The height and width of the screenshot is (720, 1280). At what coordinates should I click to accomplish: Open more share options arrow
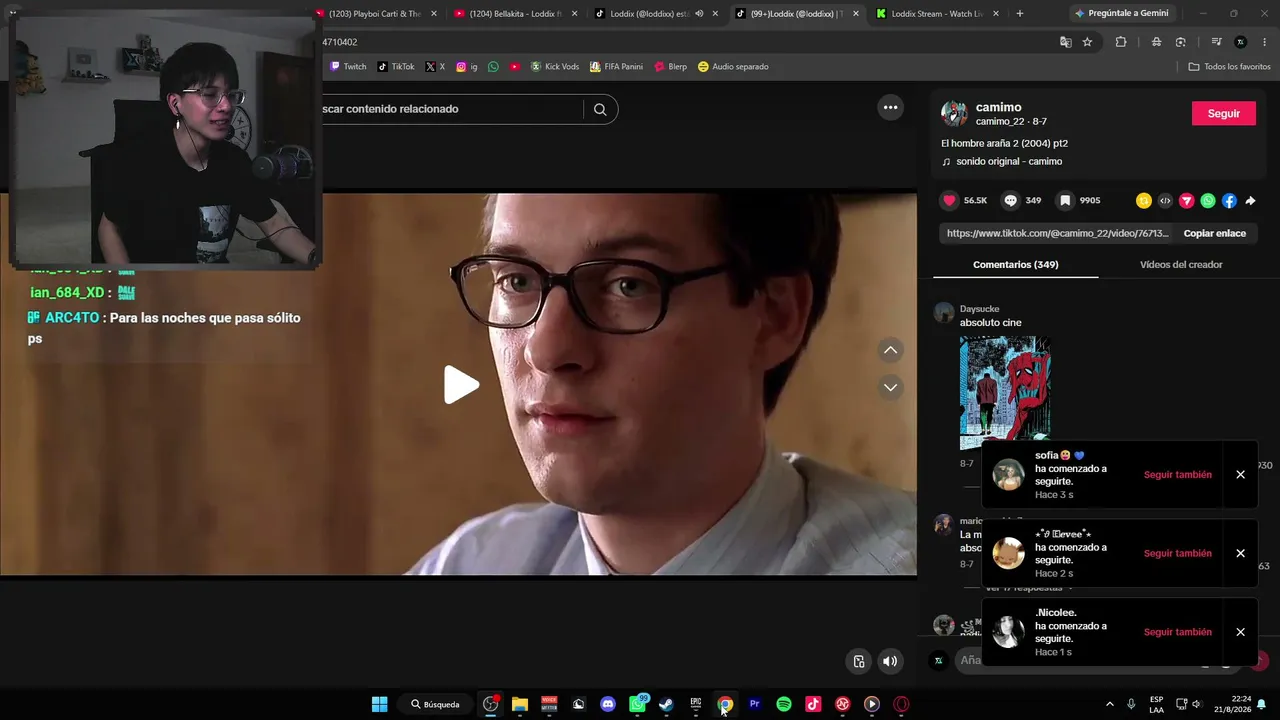pos(1250,201)
